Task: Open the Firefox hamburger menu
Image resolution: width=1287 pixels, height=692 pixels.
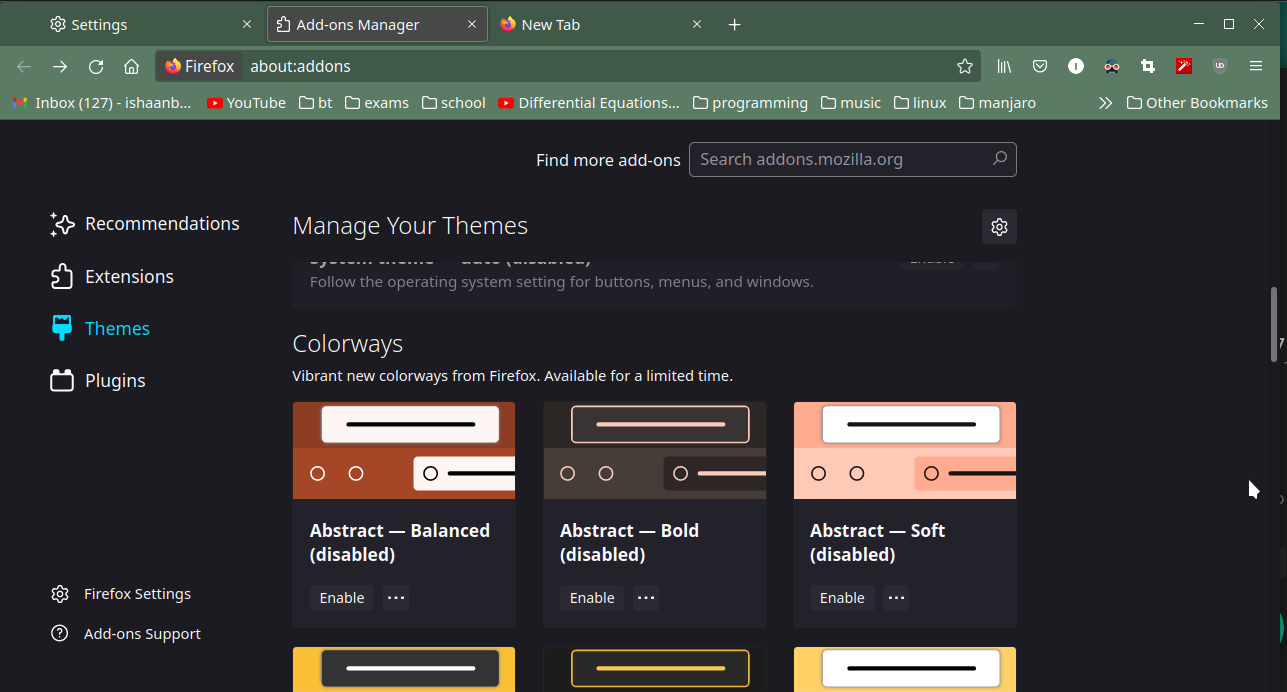Action: pyautogui.click(x=1256, y=67)
